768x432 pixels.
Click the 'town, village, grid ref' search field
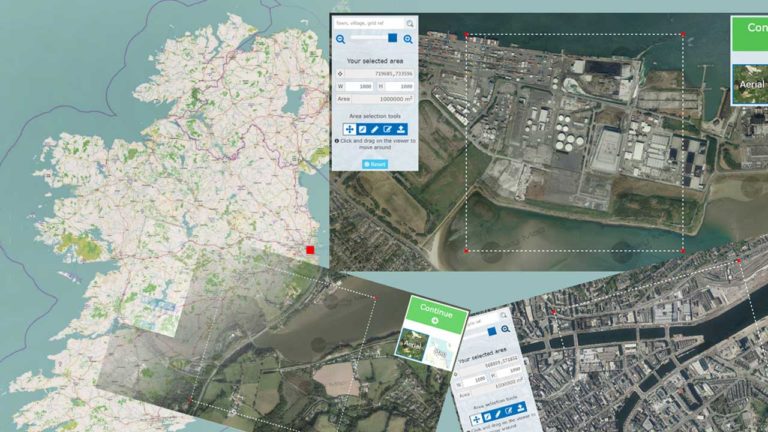click(x=369, y=23)
